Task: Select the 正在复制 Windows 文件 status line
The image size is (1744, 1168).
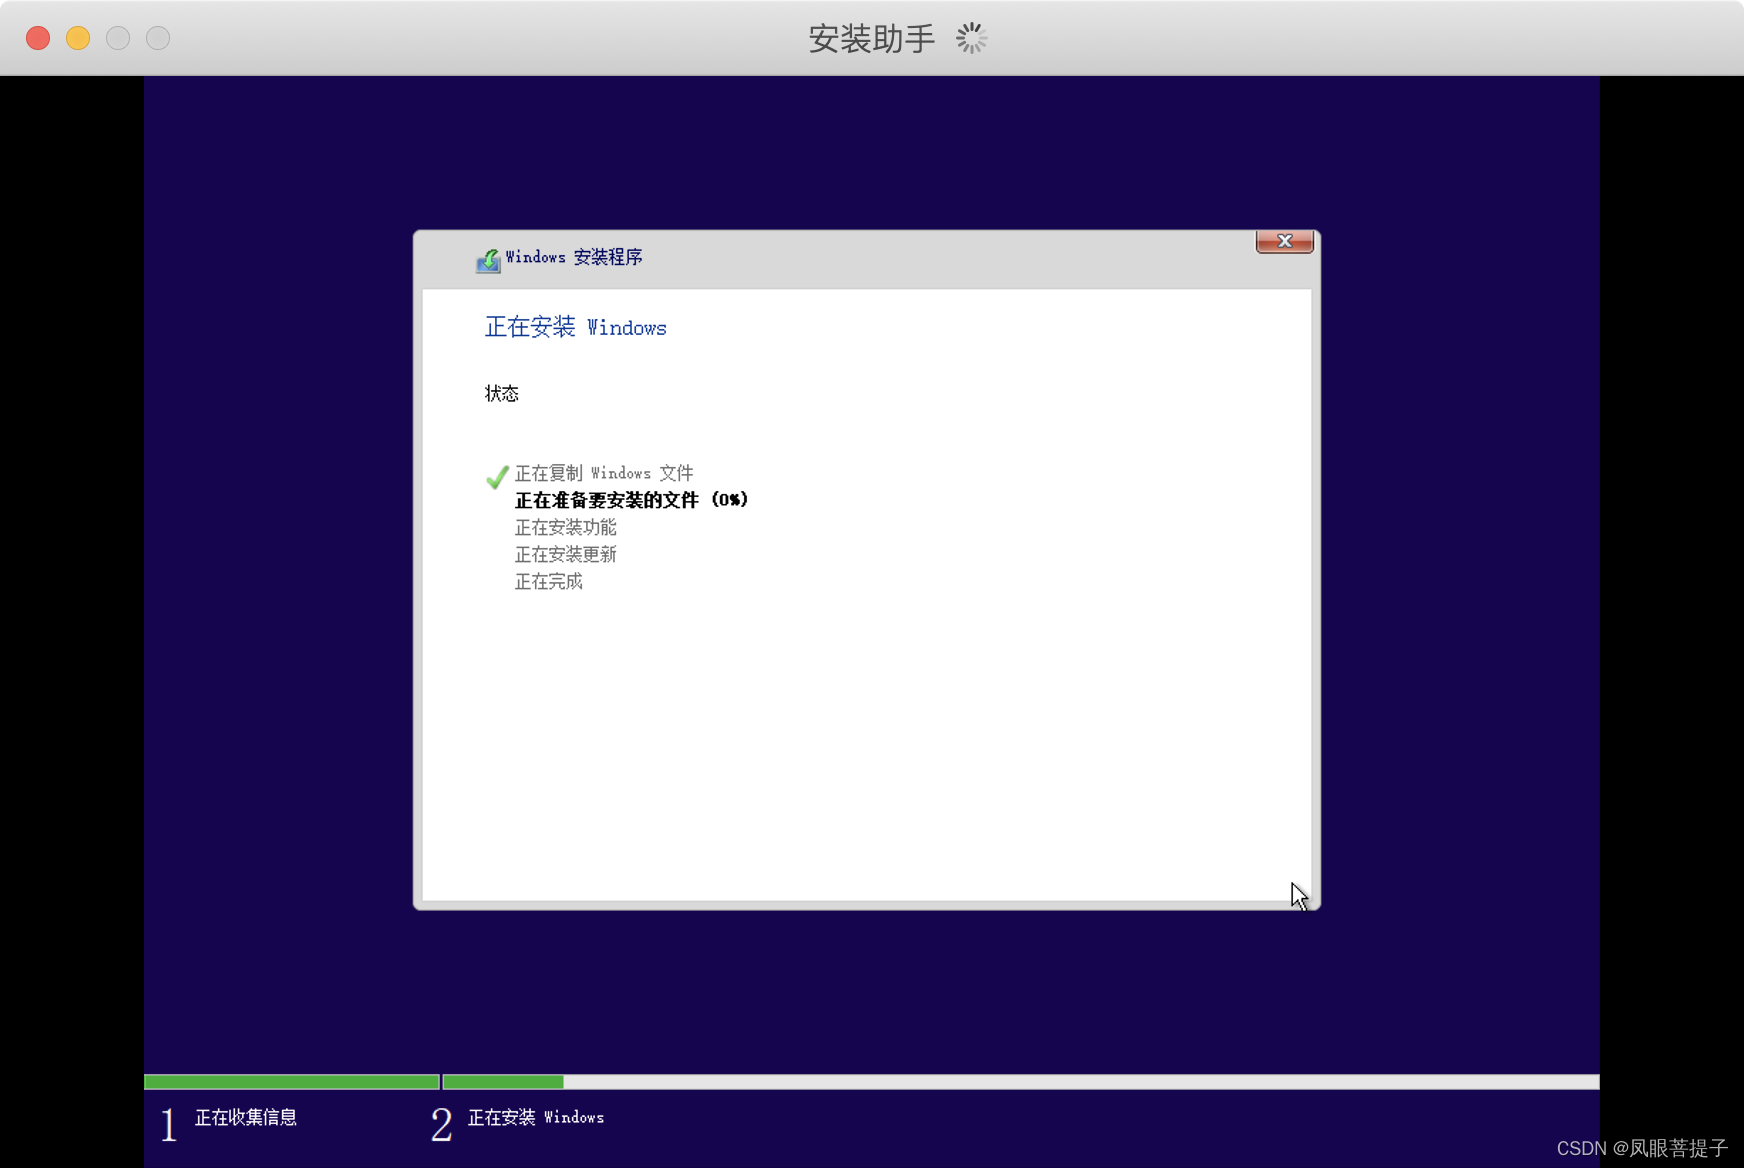Action: 604,473
